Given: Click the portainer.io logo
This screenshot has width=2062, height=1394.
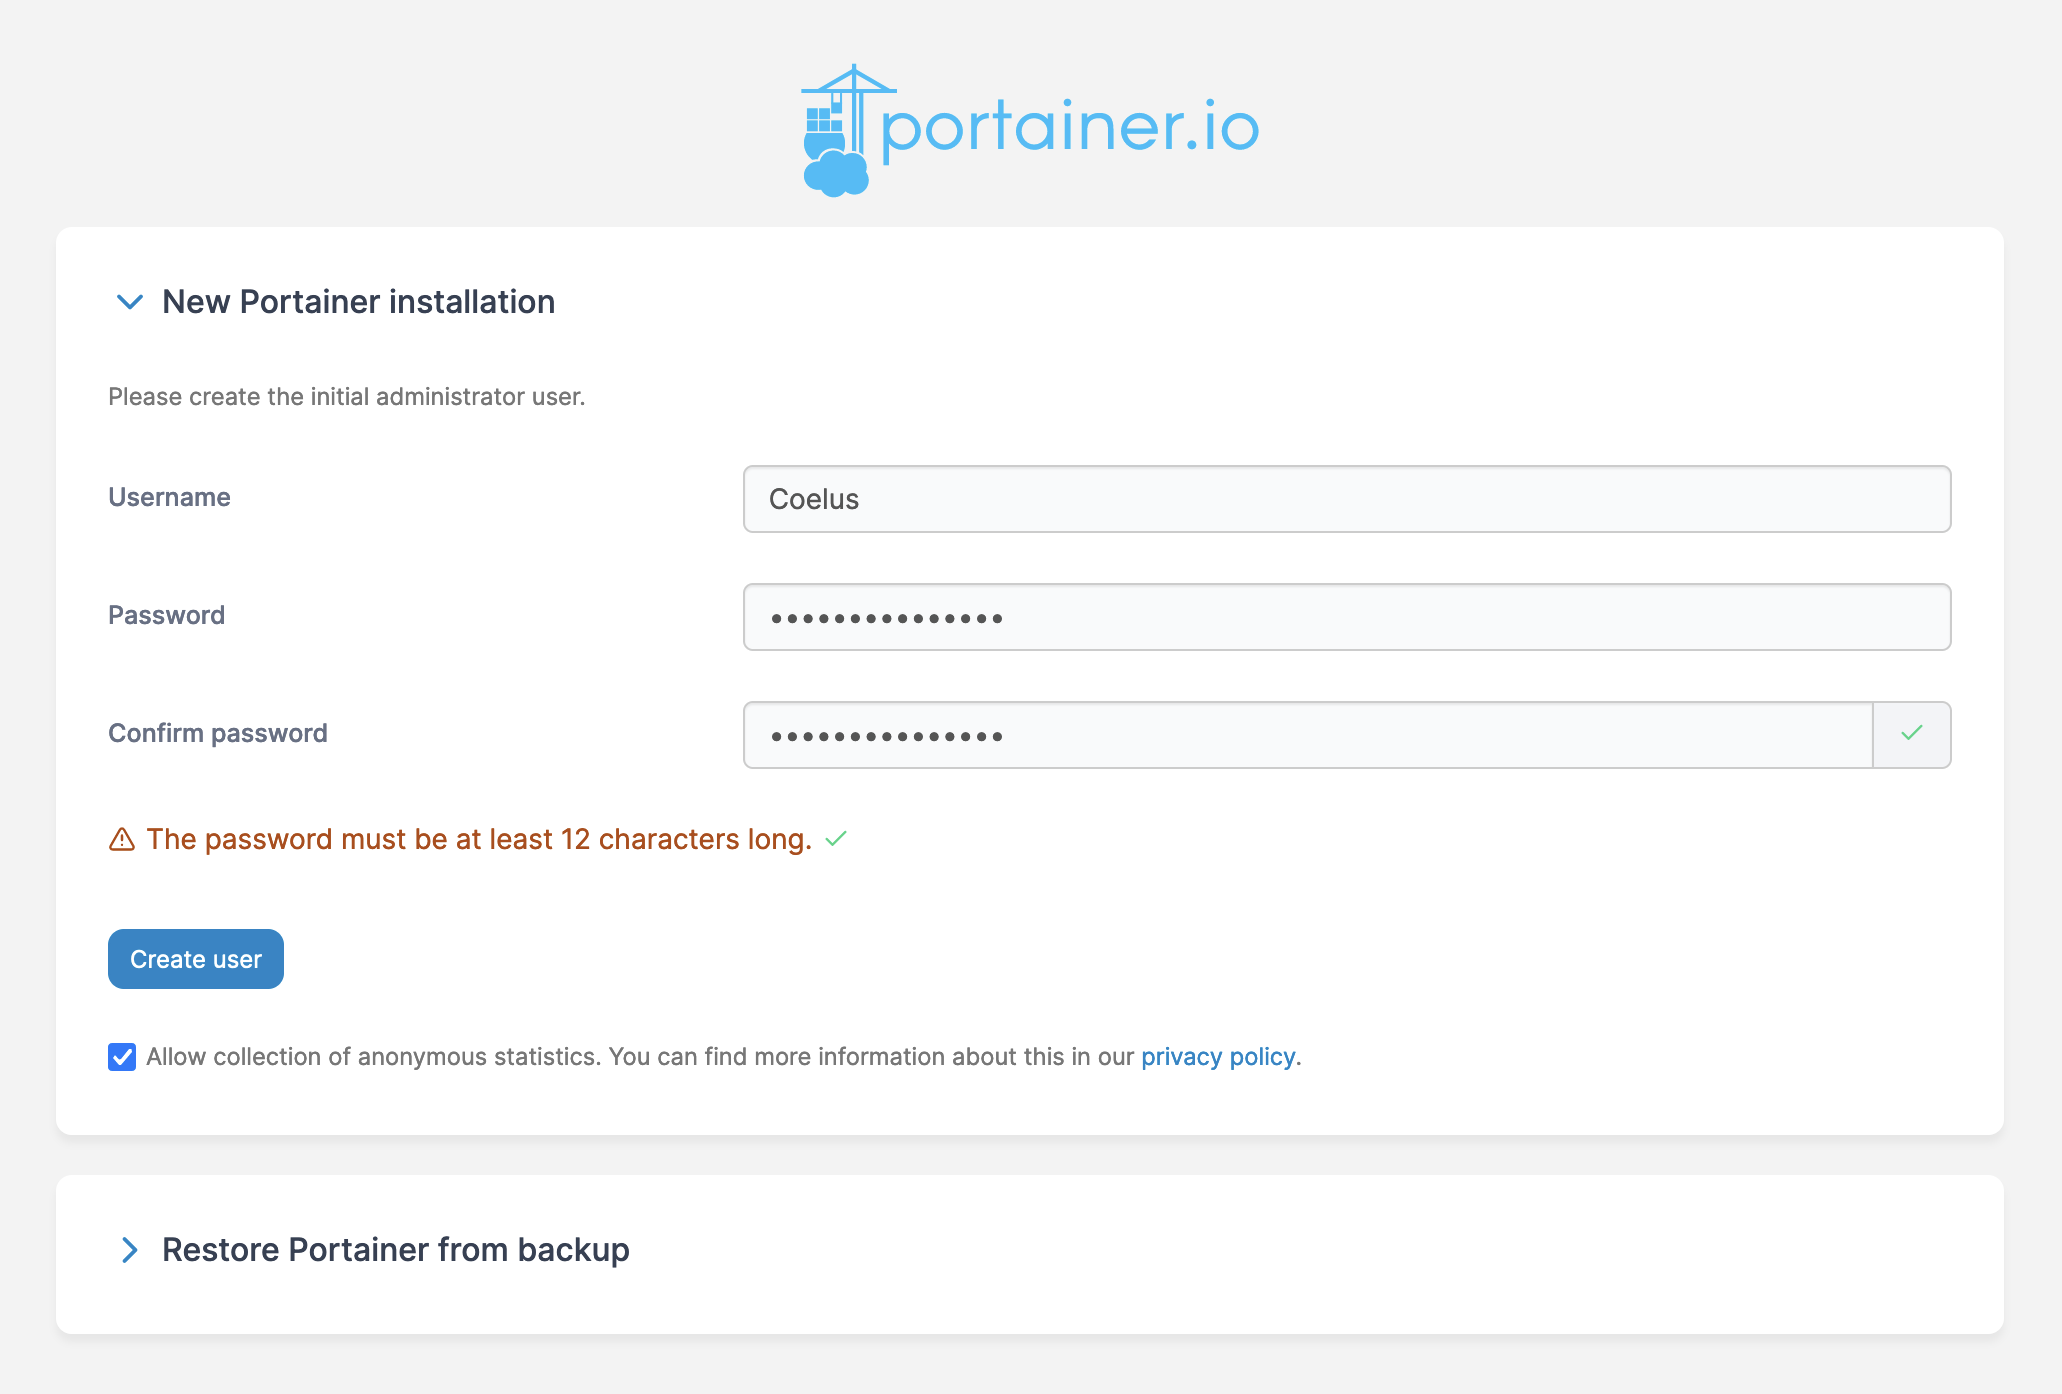Looking at the screenshot, I should 1030,130.
